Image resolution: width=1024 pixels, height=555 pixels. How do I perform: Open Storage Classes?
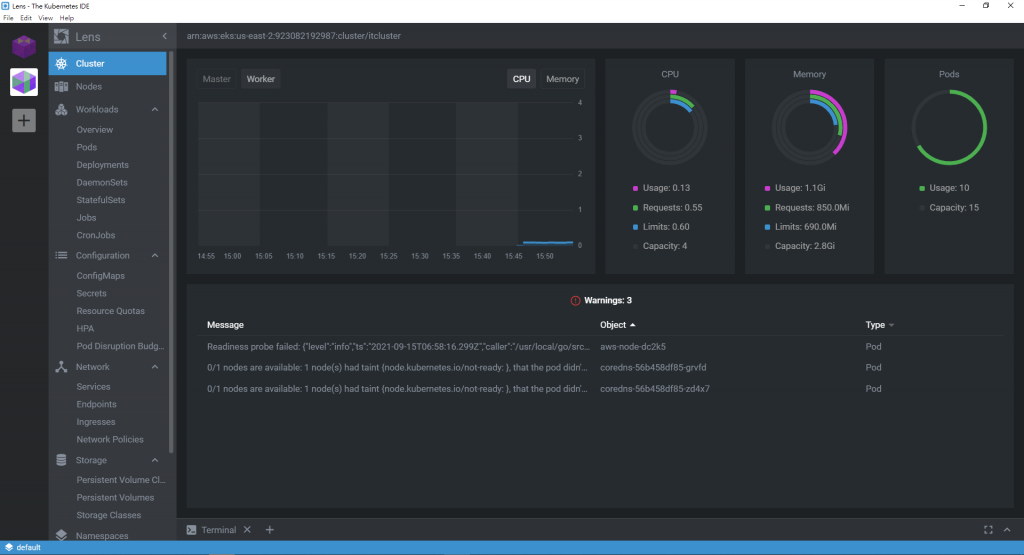click(x=108, y=515)
